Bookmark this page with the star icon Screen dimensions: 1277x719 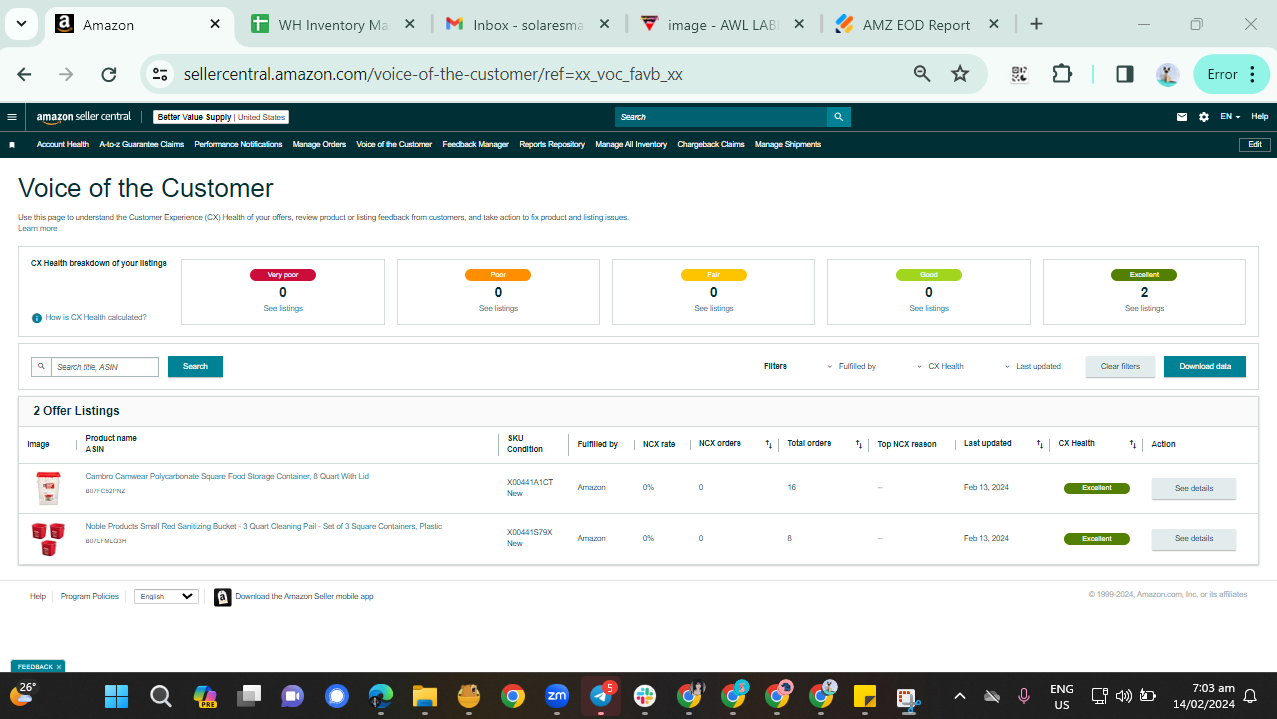click(960, 74)
